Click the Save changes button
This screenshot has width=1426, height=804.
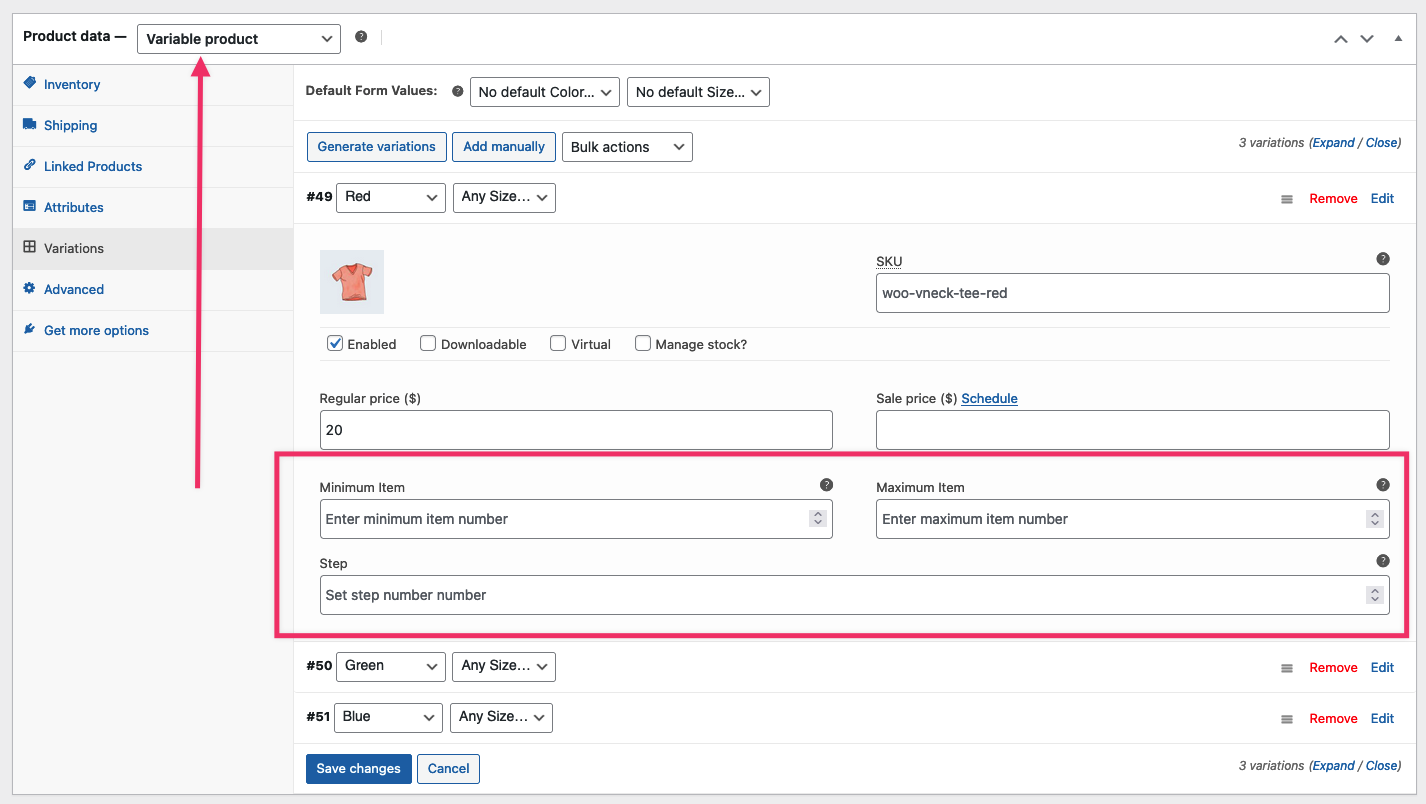click(359, 769)
